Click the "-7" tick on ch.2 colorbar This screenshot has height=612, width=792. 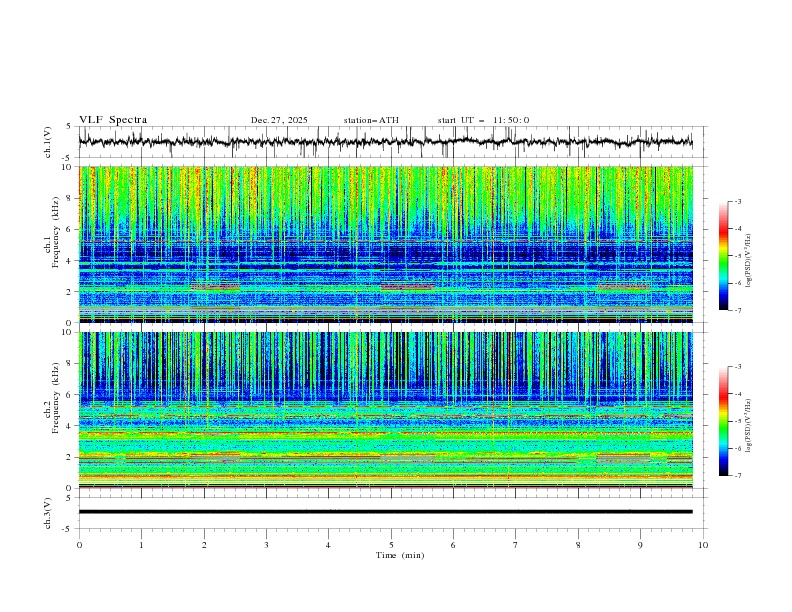738,476
